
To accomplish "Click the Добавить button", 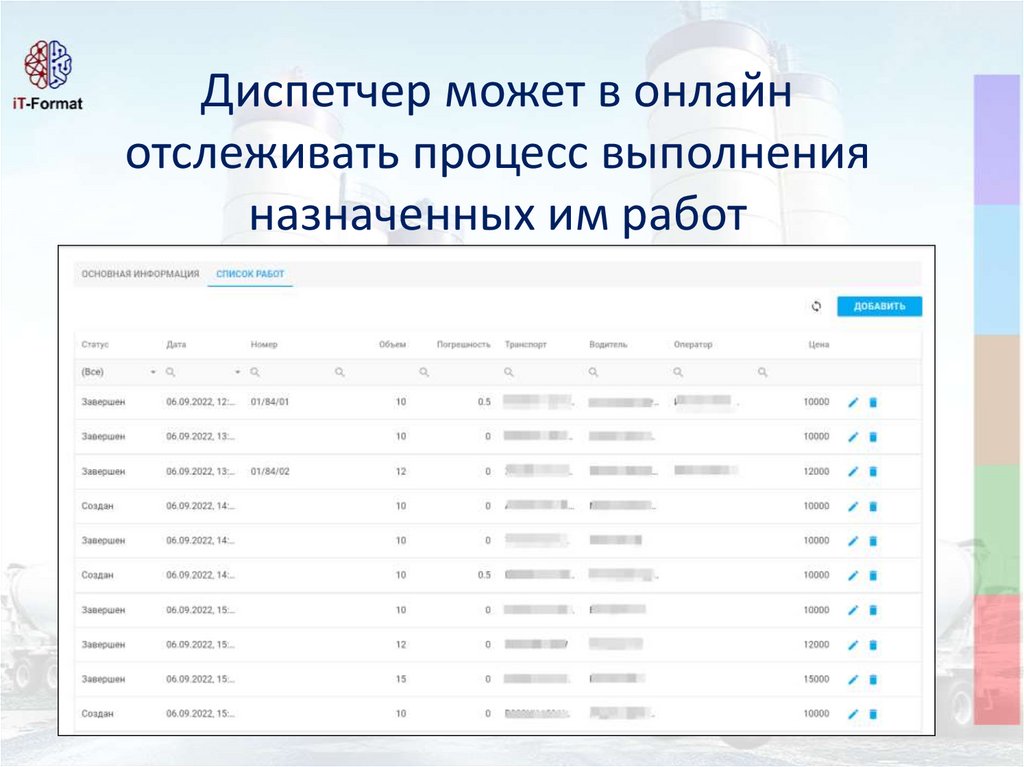I will coord(880,306).
